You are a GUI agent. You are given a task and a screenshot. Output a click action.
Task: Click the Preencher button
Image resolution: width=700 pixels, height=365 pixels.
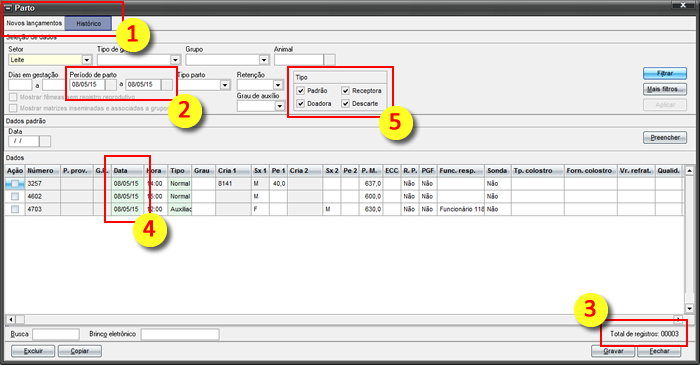[665, 137]
